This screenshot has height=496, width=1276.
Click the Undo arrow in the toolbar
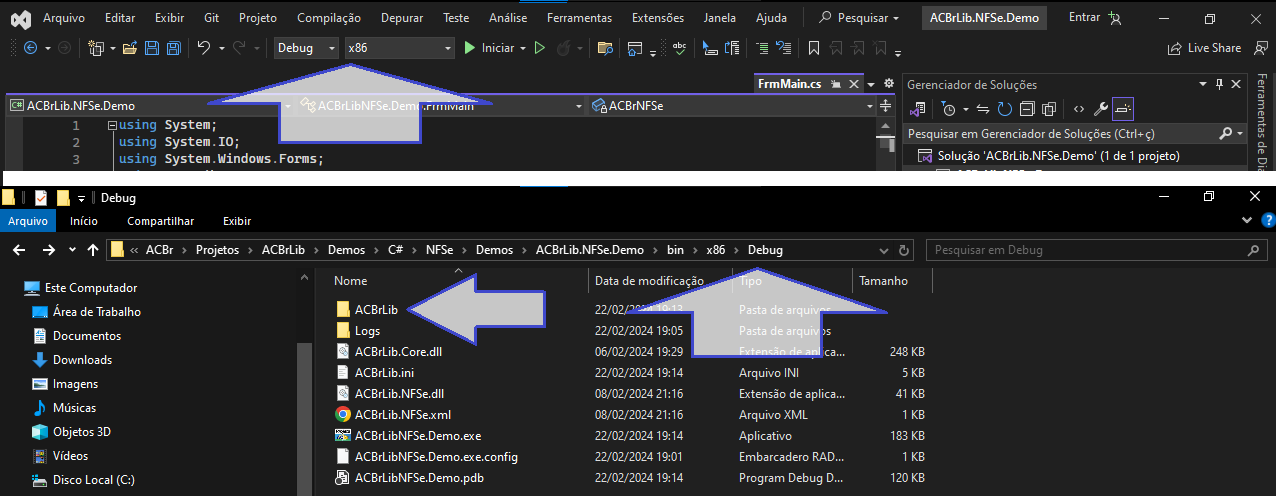204,48
